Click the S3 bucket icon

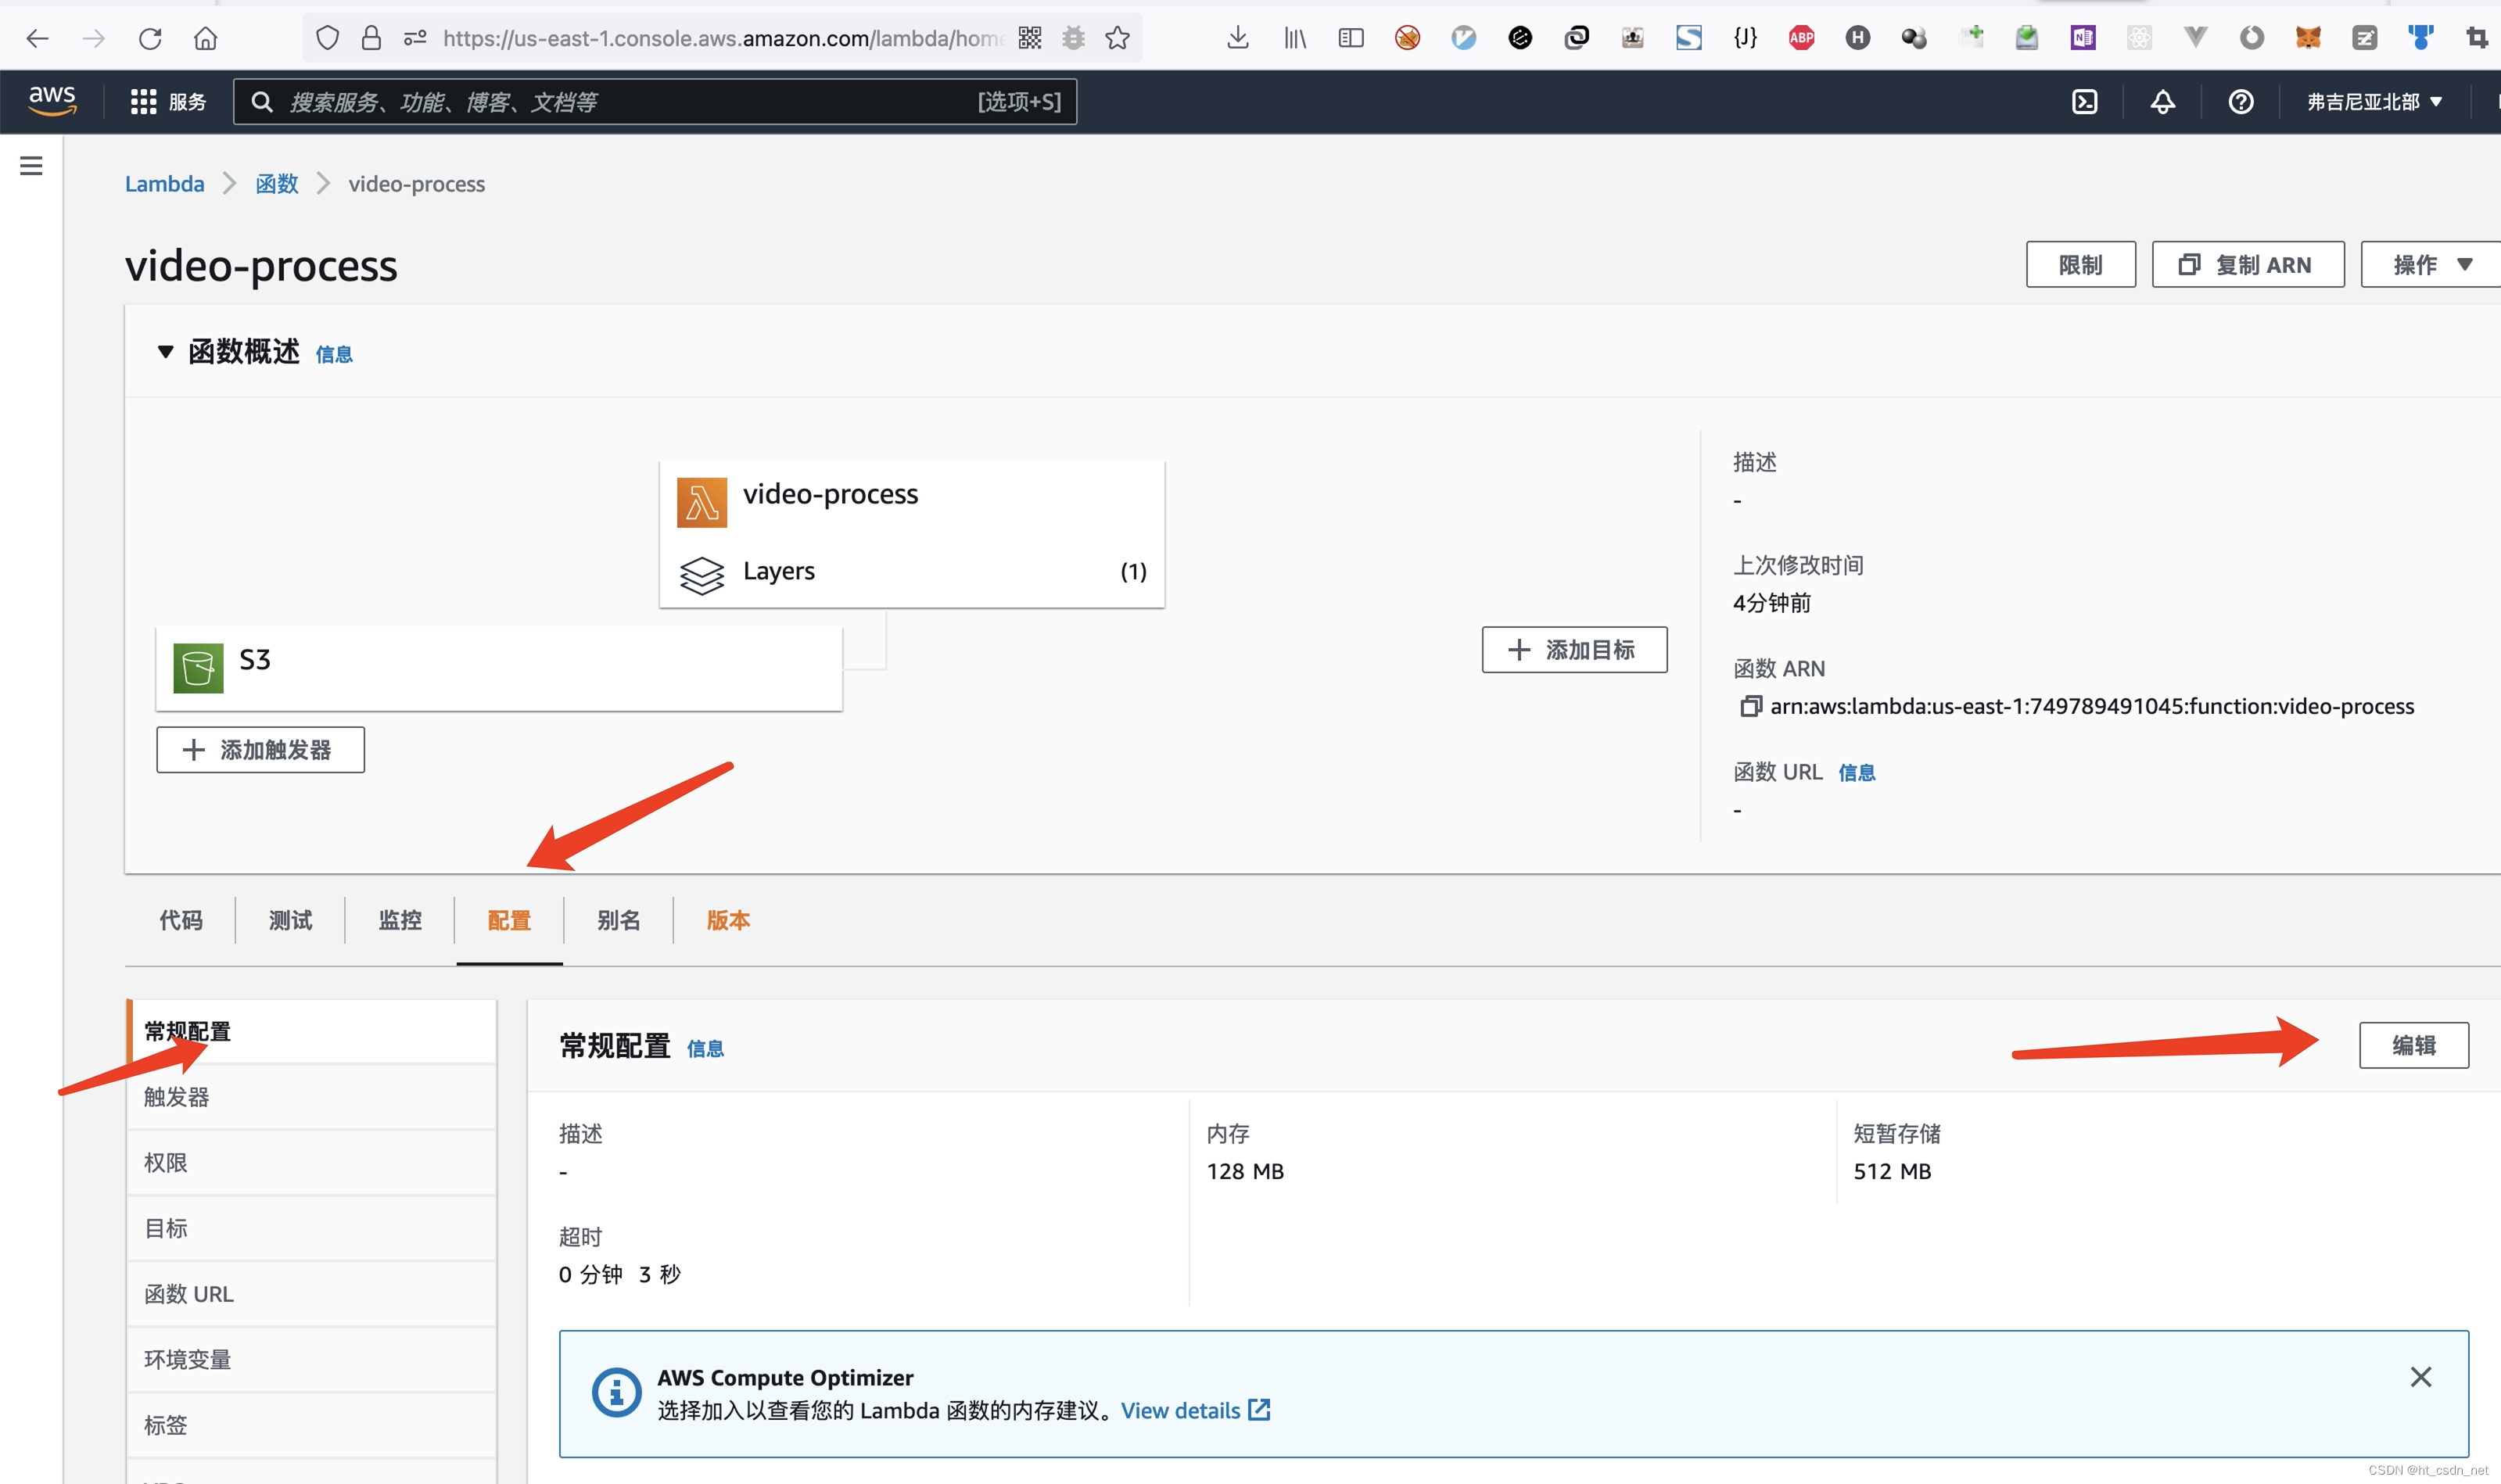click(198, 668)
